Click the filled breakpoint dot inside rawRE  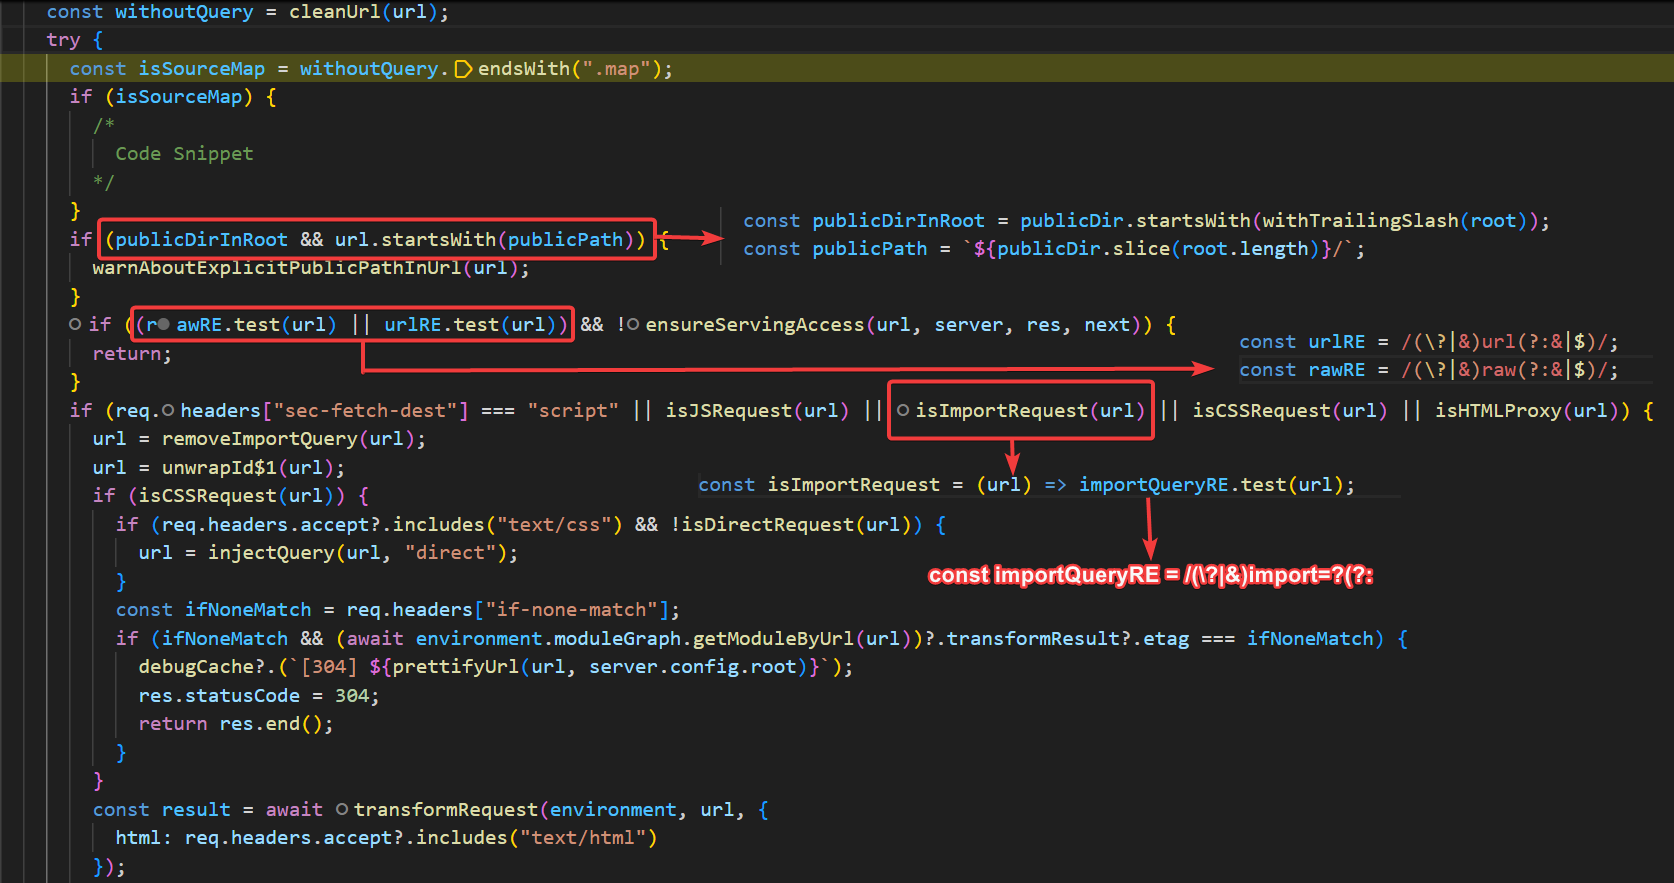point(164,324)
